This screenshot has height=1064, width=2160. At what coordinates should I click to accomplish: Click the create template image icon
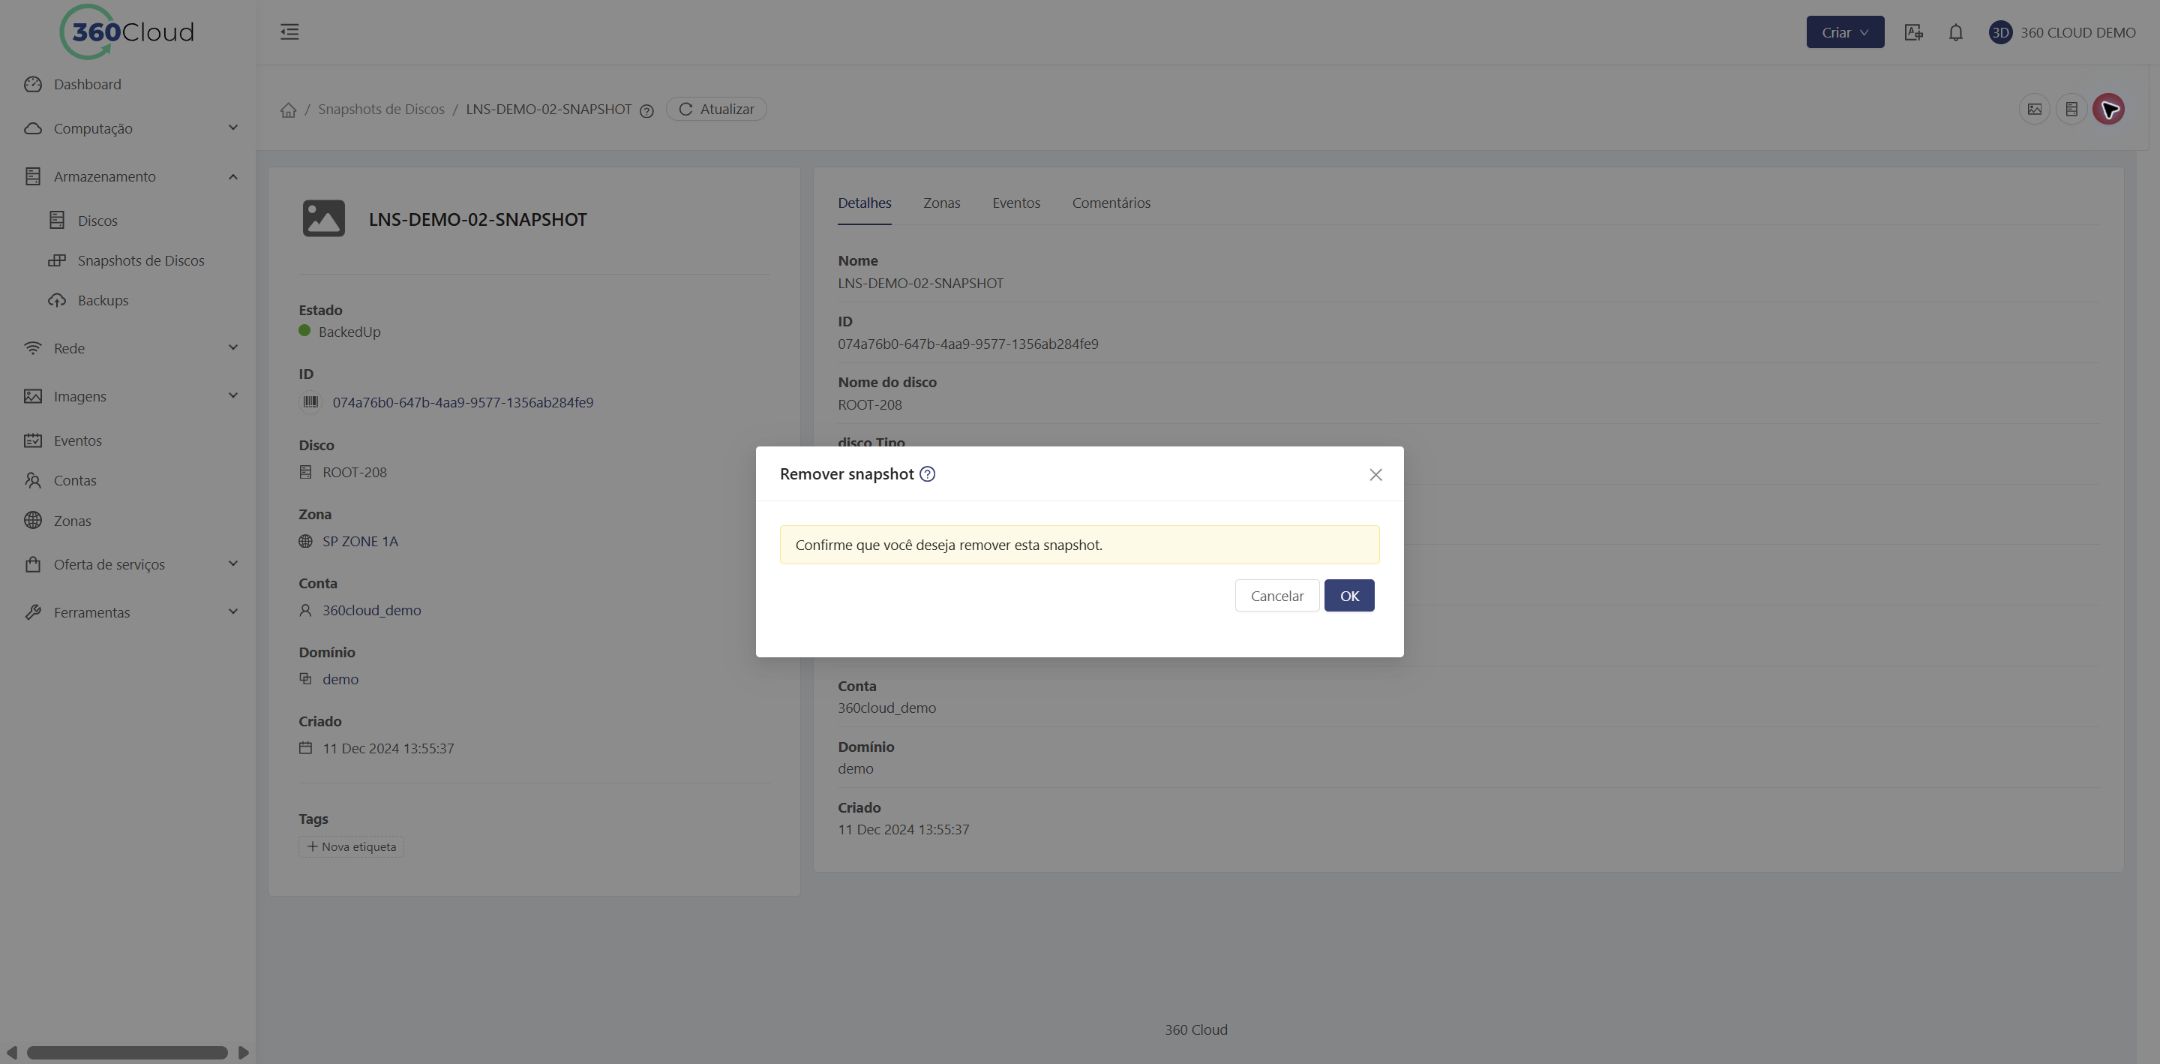(x=2034, y=109)
